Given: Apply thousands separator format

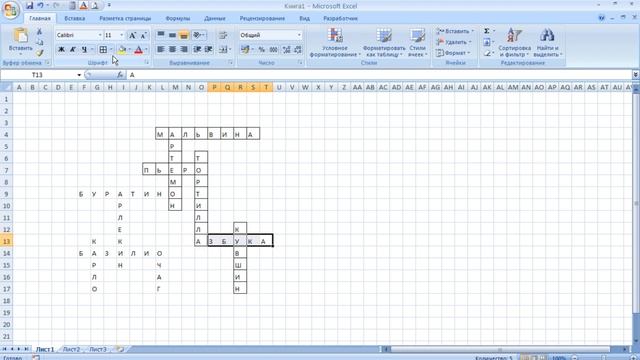Looking at the screenshot, I should pos(273,50).
